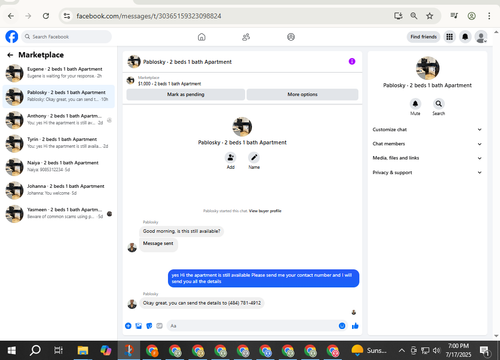
Task: Go back using Marketplace back arrow
Action: click(x=10, y=55)
